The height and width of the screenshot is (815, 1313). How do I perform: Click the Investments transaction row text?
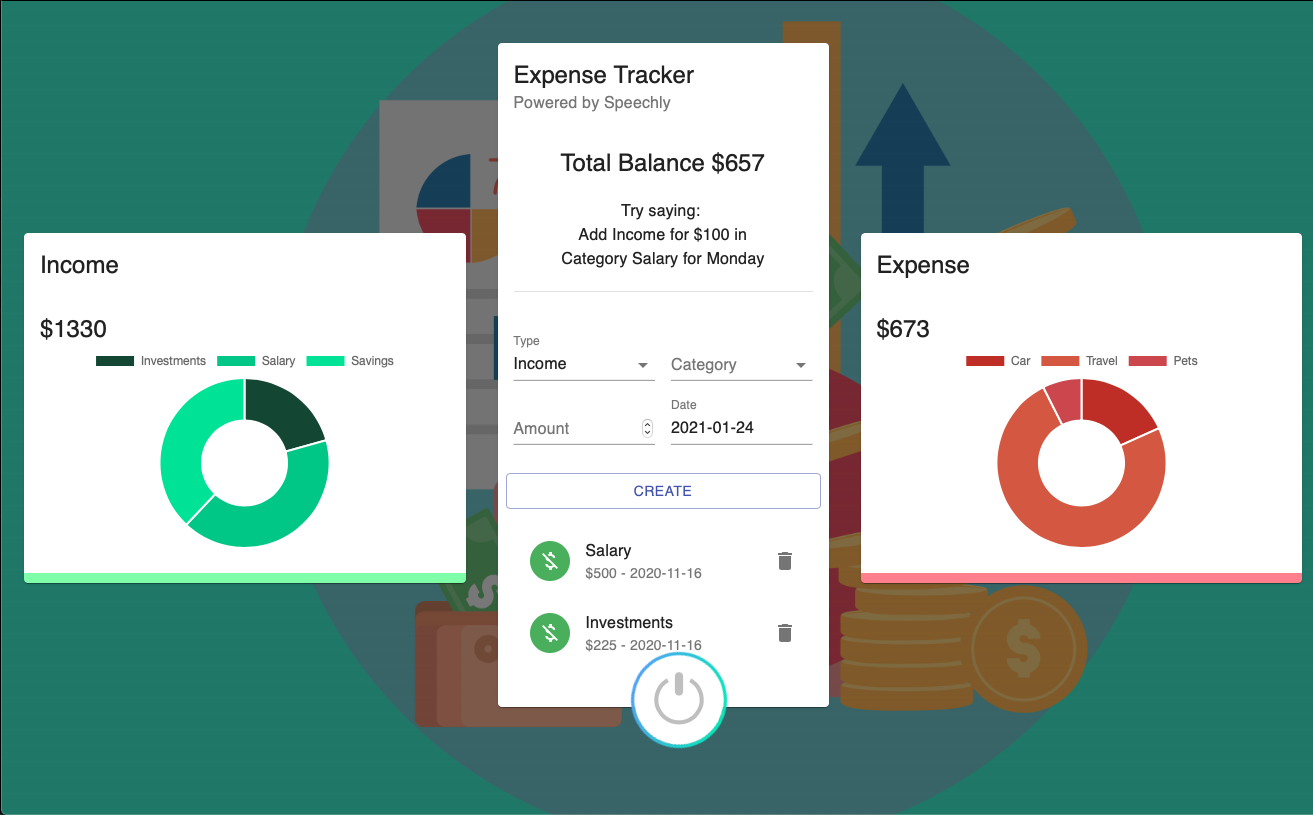click(629, 623)
